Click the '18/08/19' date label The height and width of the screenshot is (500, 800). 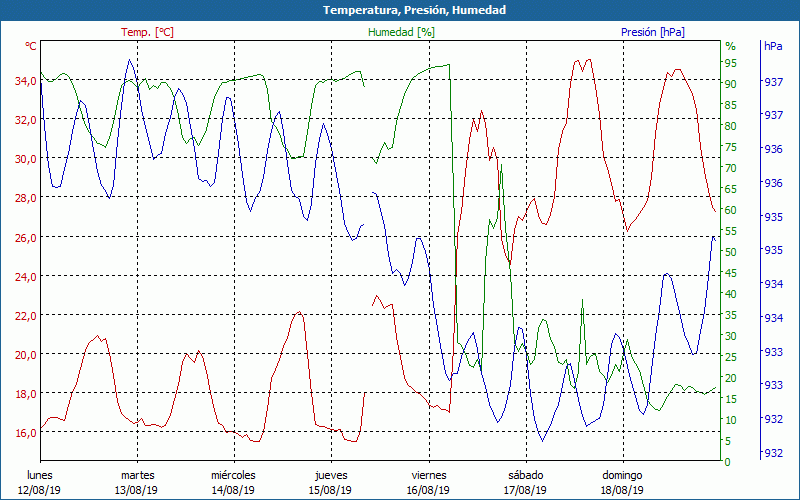622,490
